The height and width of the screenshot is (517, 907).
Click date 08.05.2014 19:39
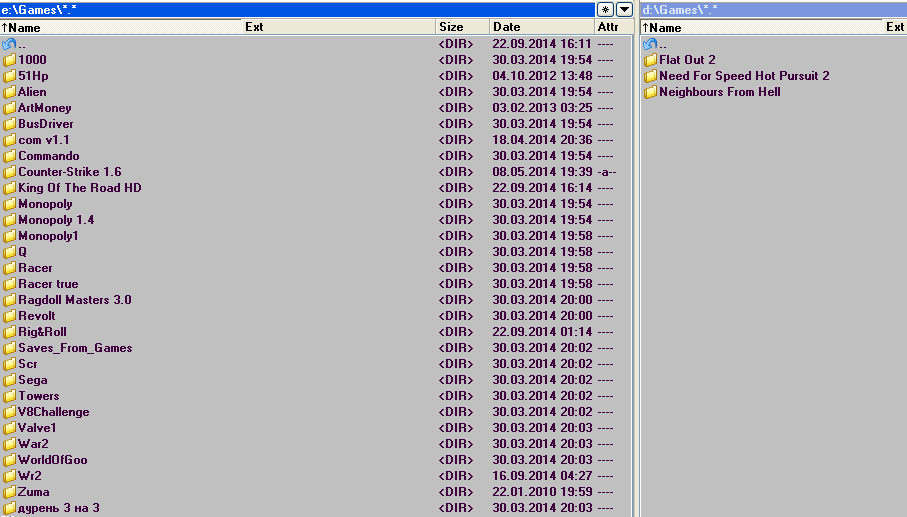tap(542, 172)
